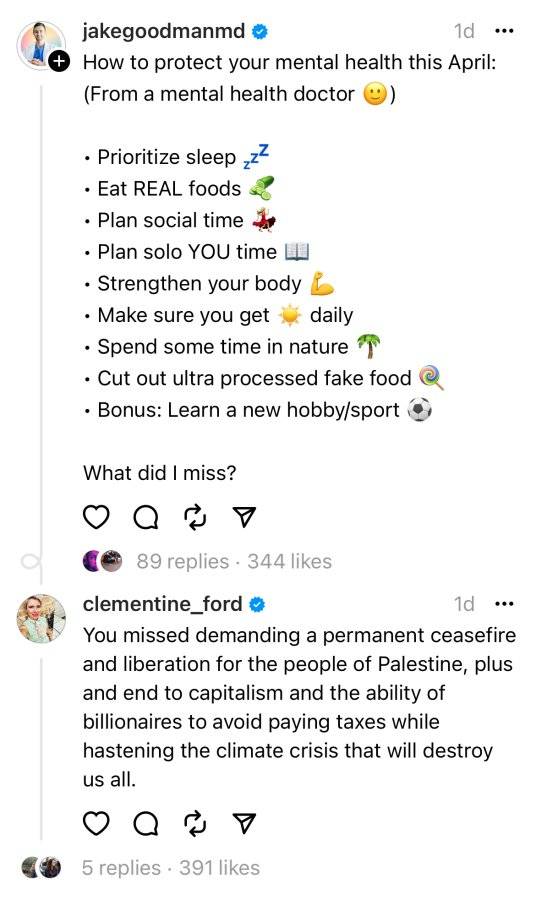536x900 pixels.
Task: Open three-dot menu on clementine_ford's reply
Action: click(504, 604)
